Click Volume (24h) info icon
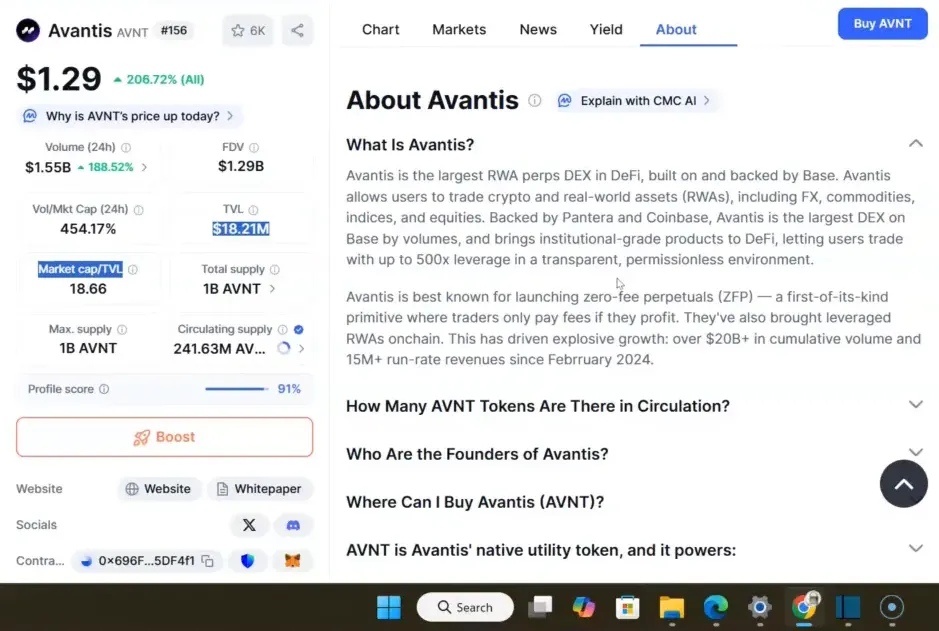 (x=126, y=147)
